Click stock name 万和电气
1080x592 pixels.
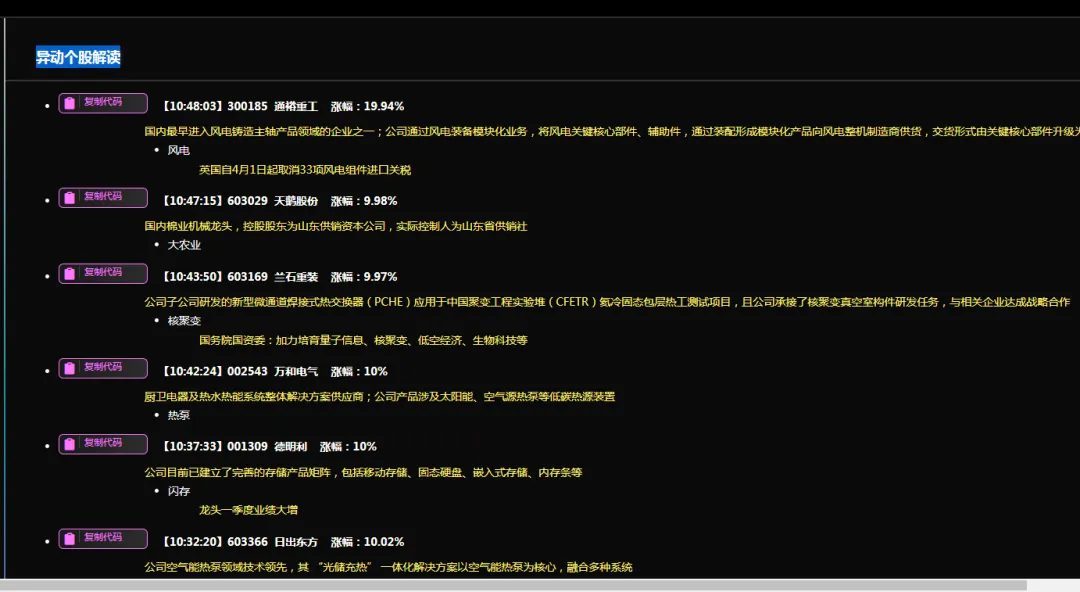(296, 371)
